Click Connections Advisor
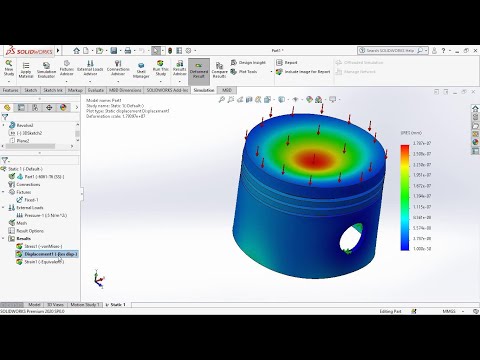The width and height of the screenshot is (480, 360). point(118,67)
